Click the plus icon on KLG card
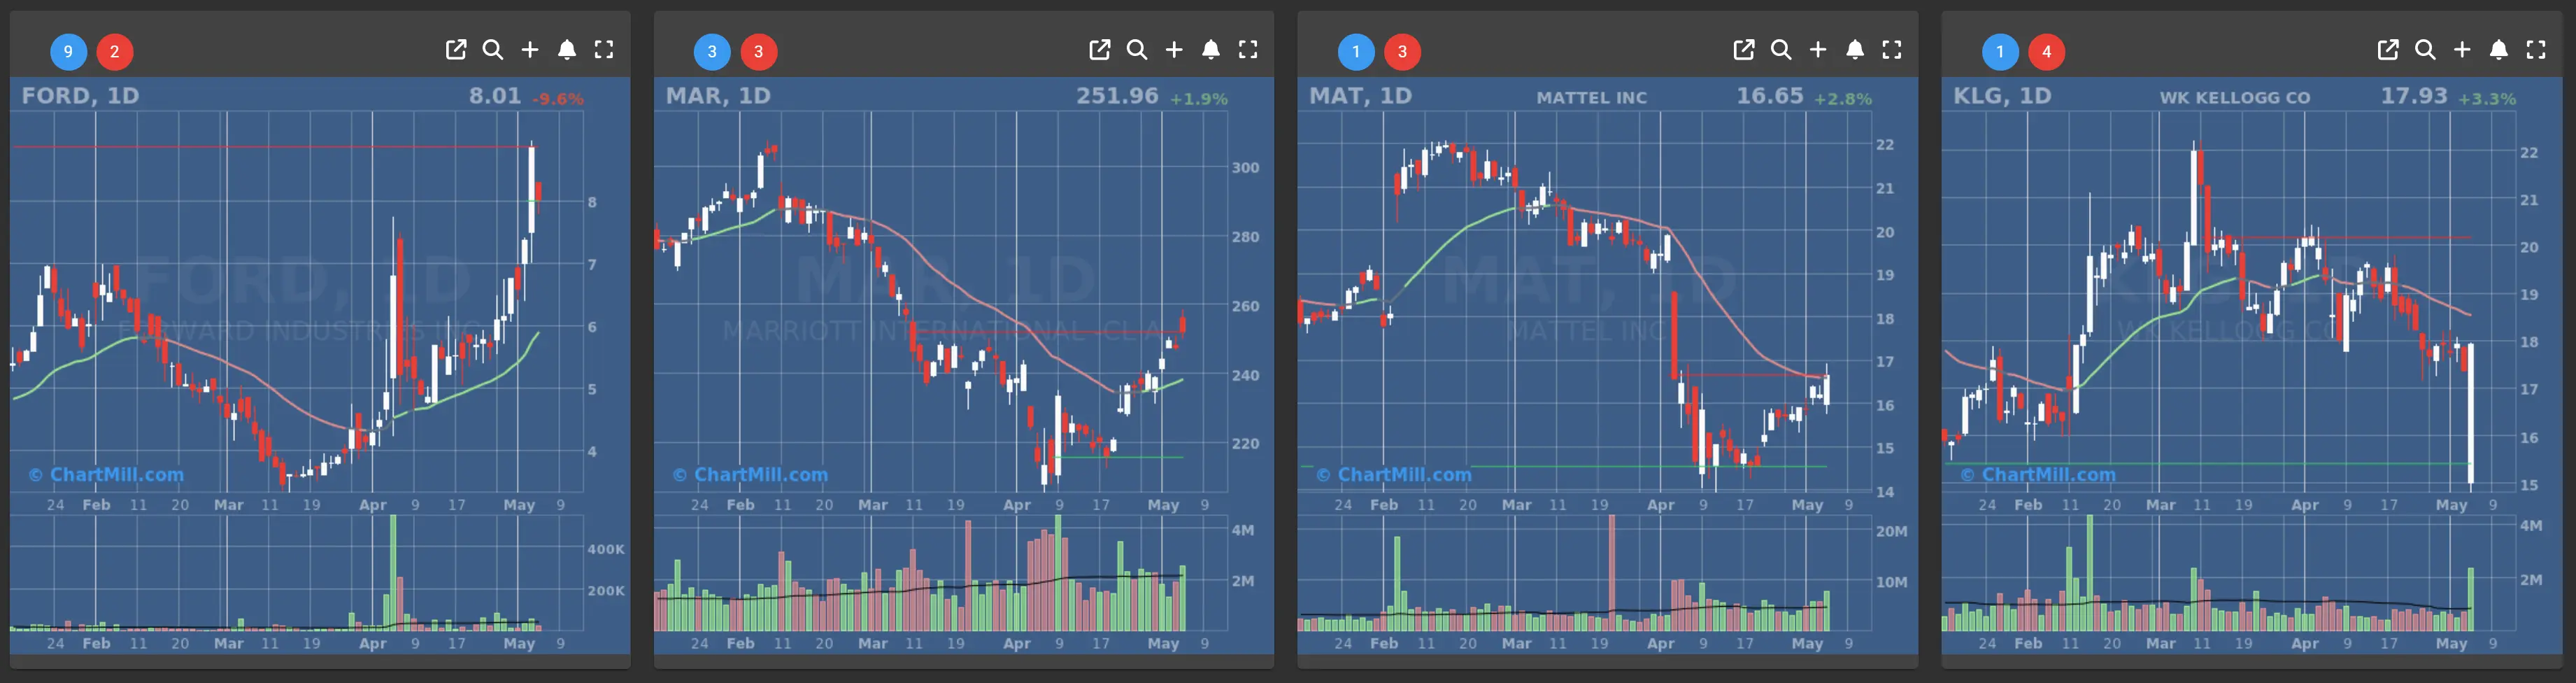The width and height of the screenshot is (2576, 683). pyautogui.click(x=2462, y=49)
